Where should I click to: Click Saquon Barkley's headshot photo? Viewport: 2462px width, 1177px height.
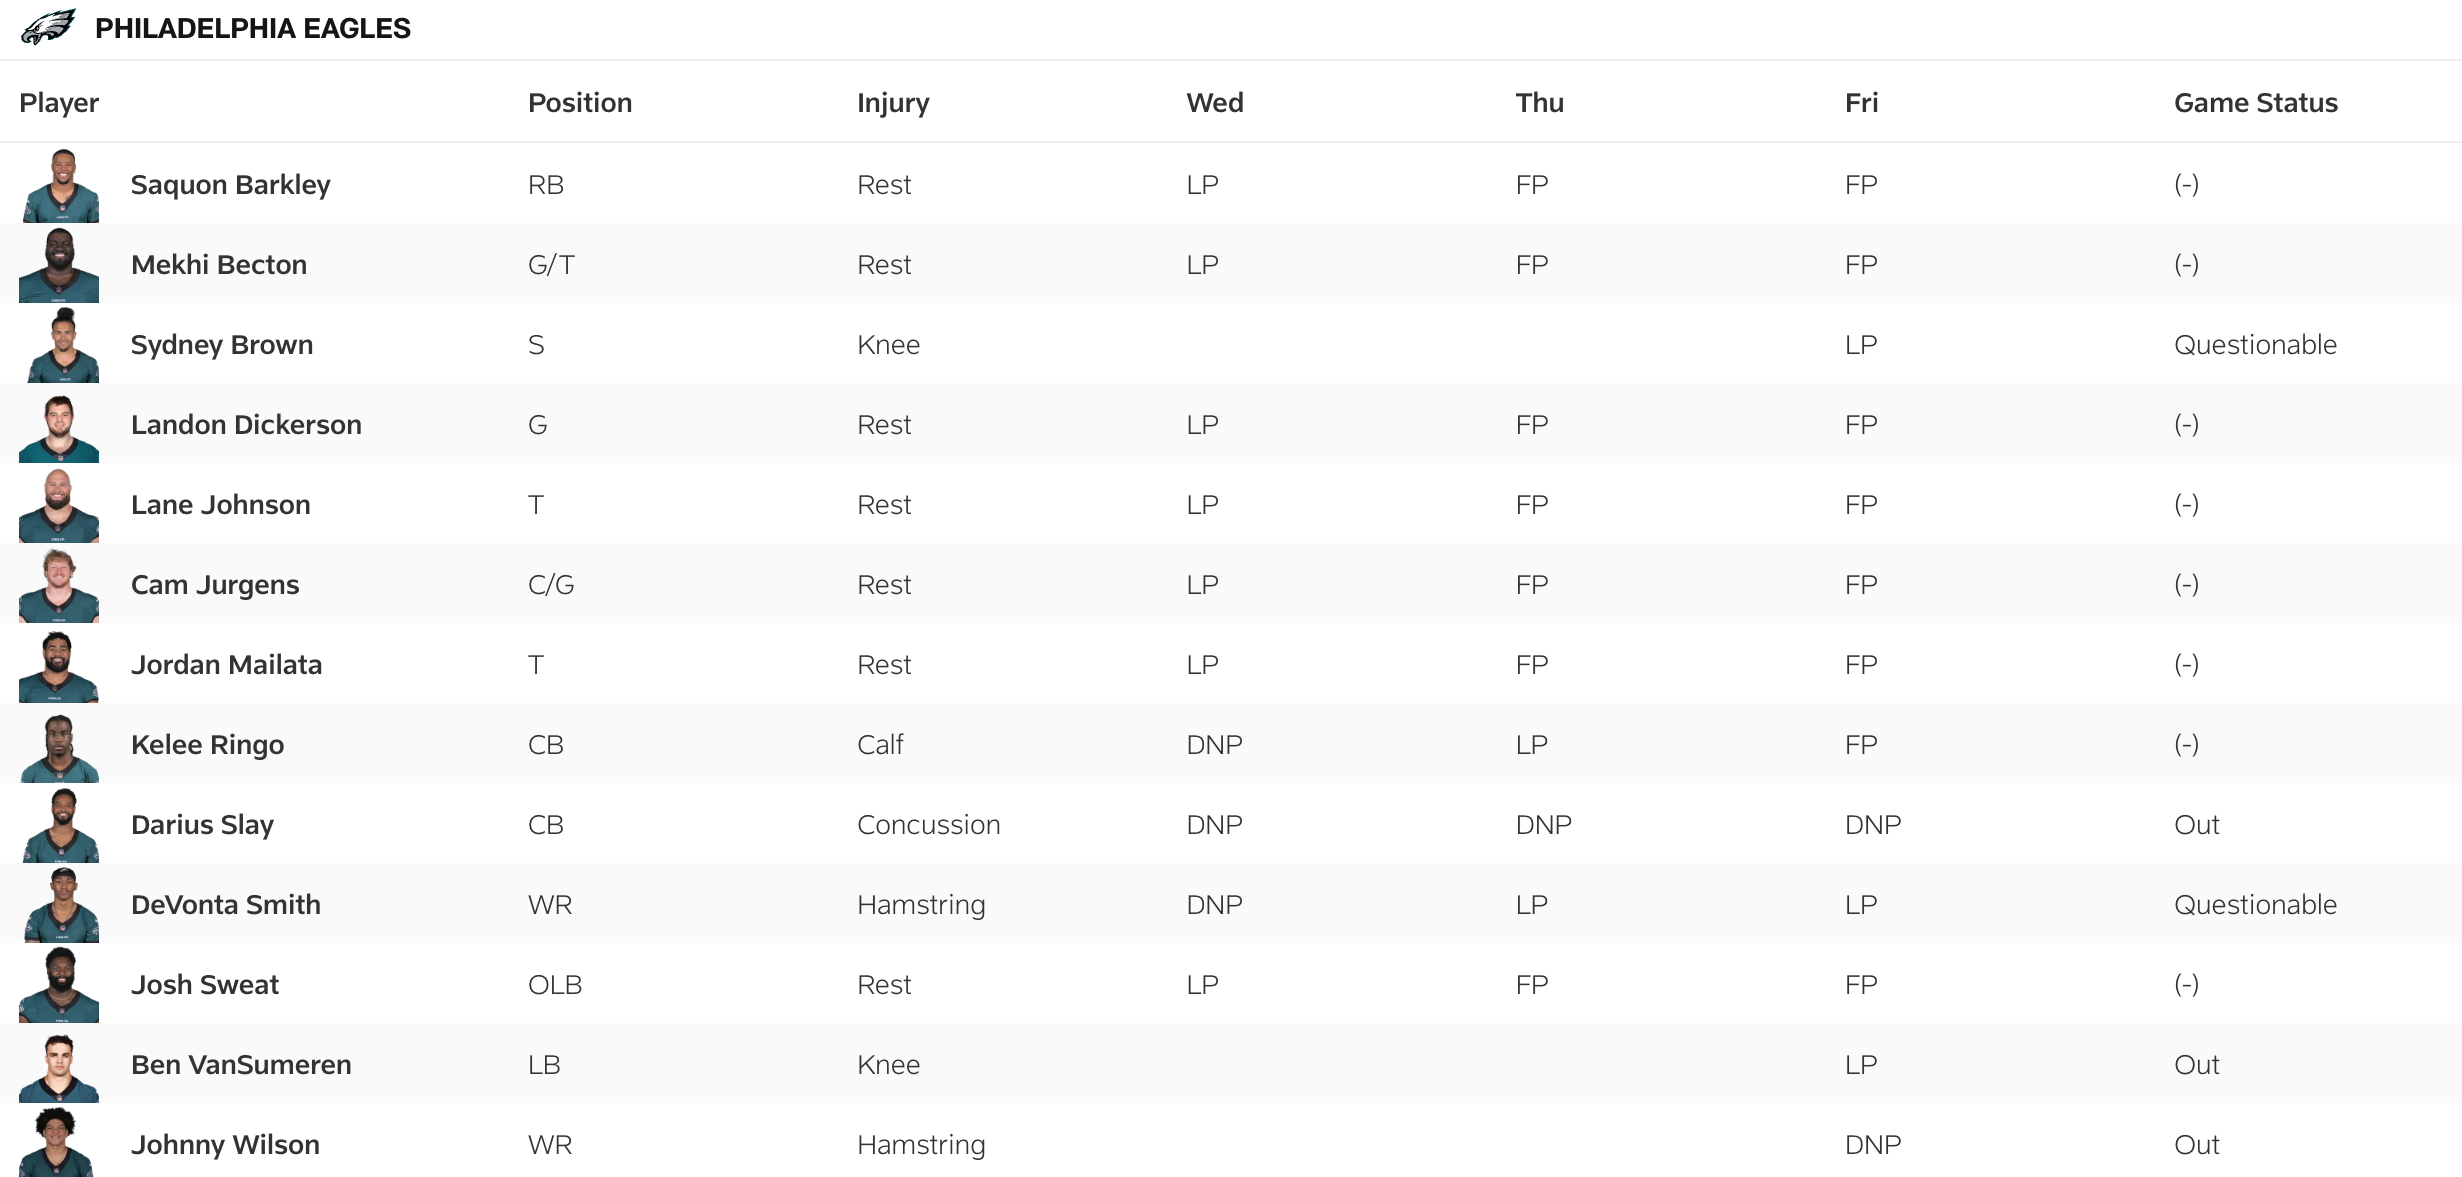(x=60, y=185)
